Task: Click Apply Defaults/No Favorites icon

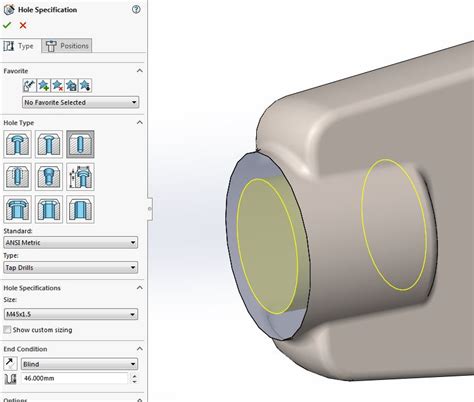Action: point(29,86)
